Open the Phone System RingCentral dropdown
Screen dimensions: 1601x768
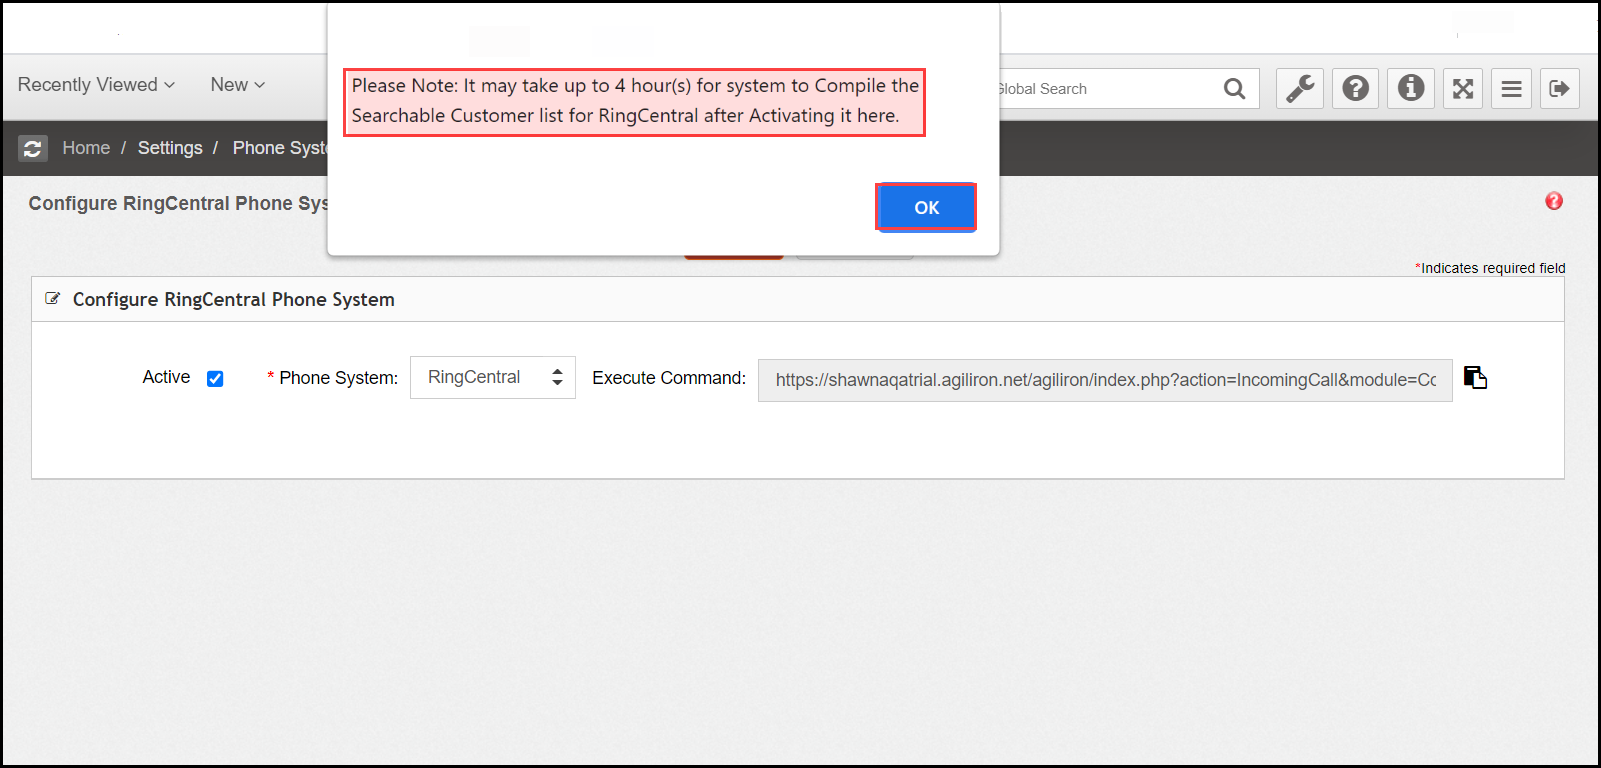tap(493, 377)
